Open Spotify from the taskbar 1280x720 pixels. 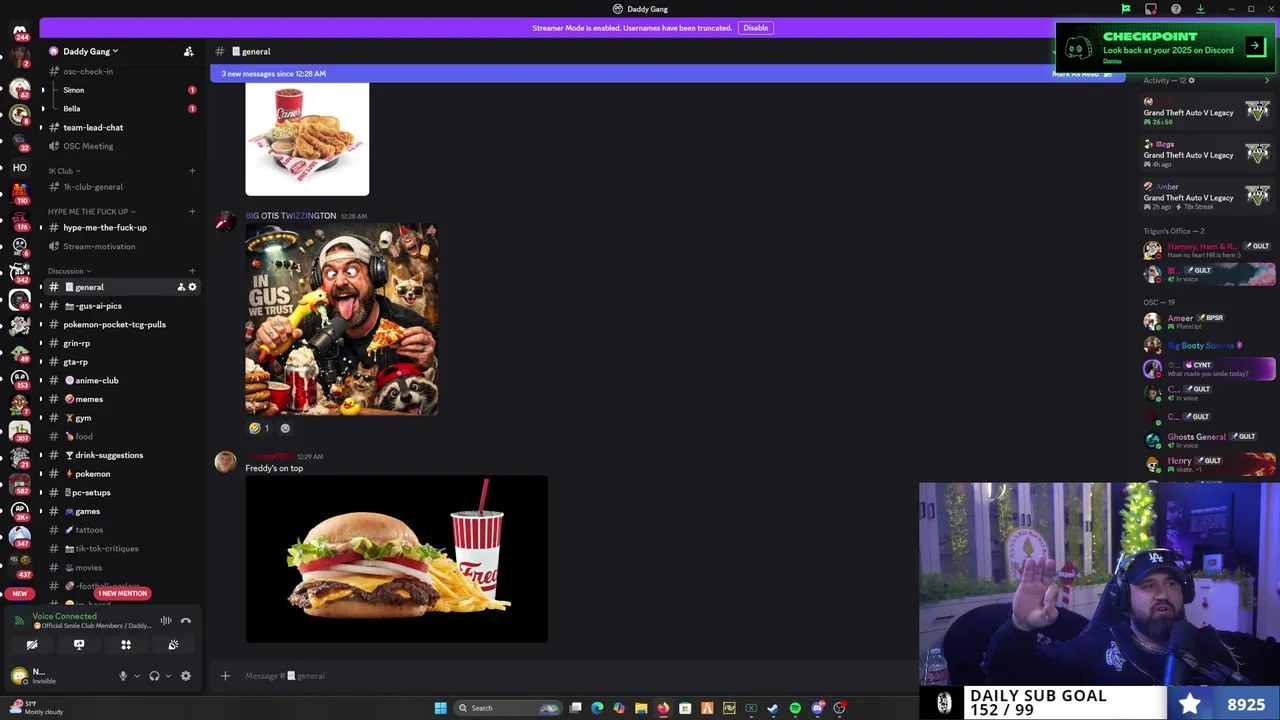795,708
